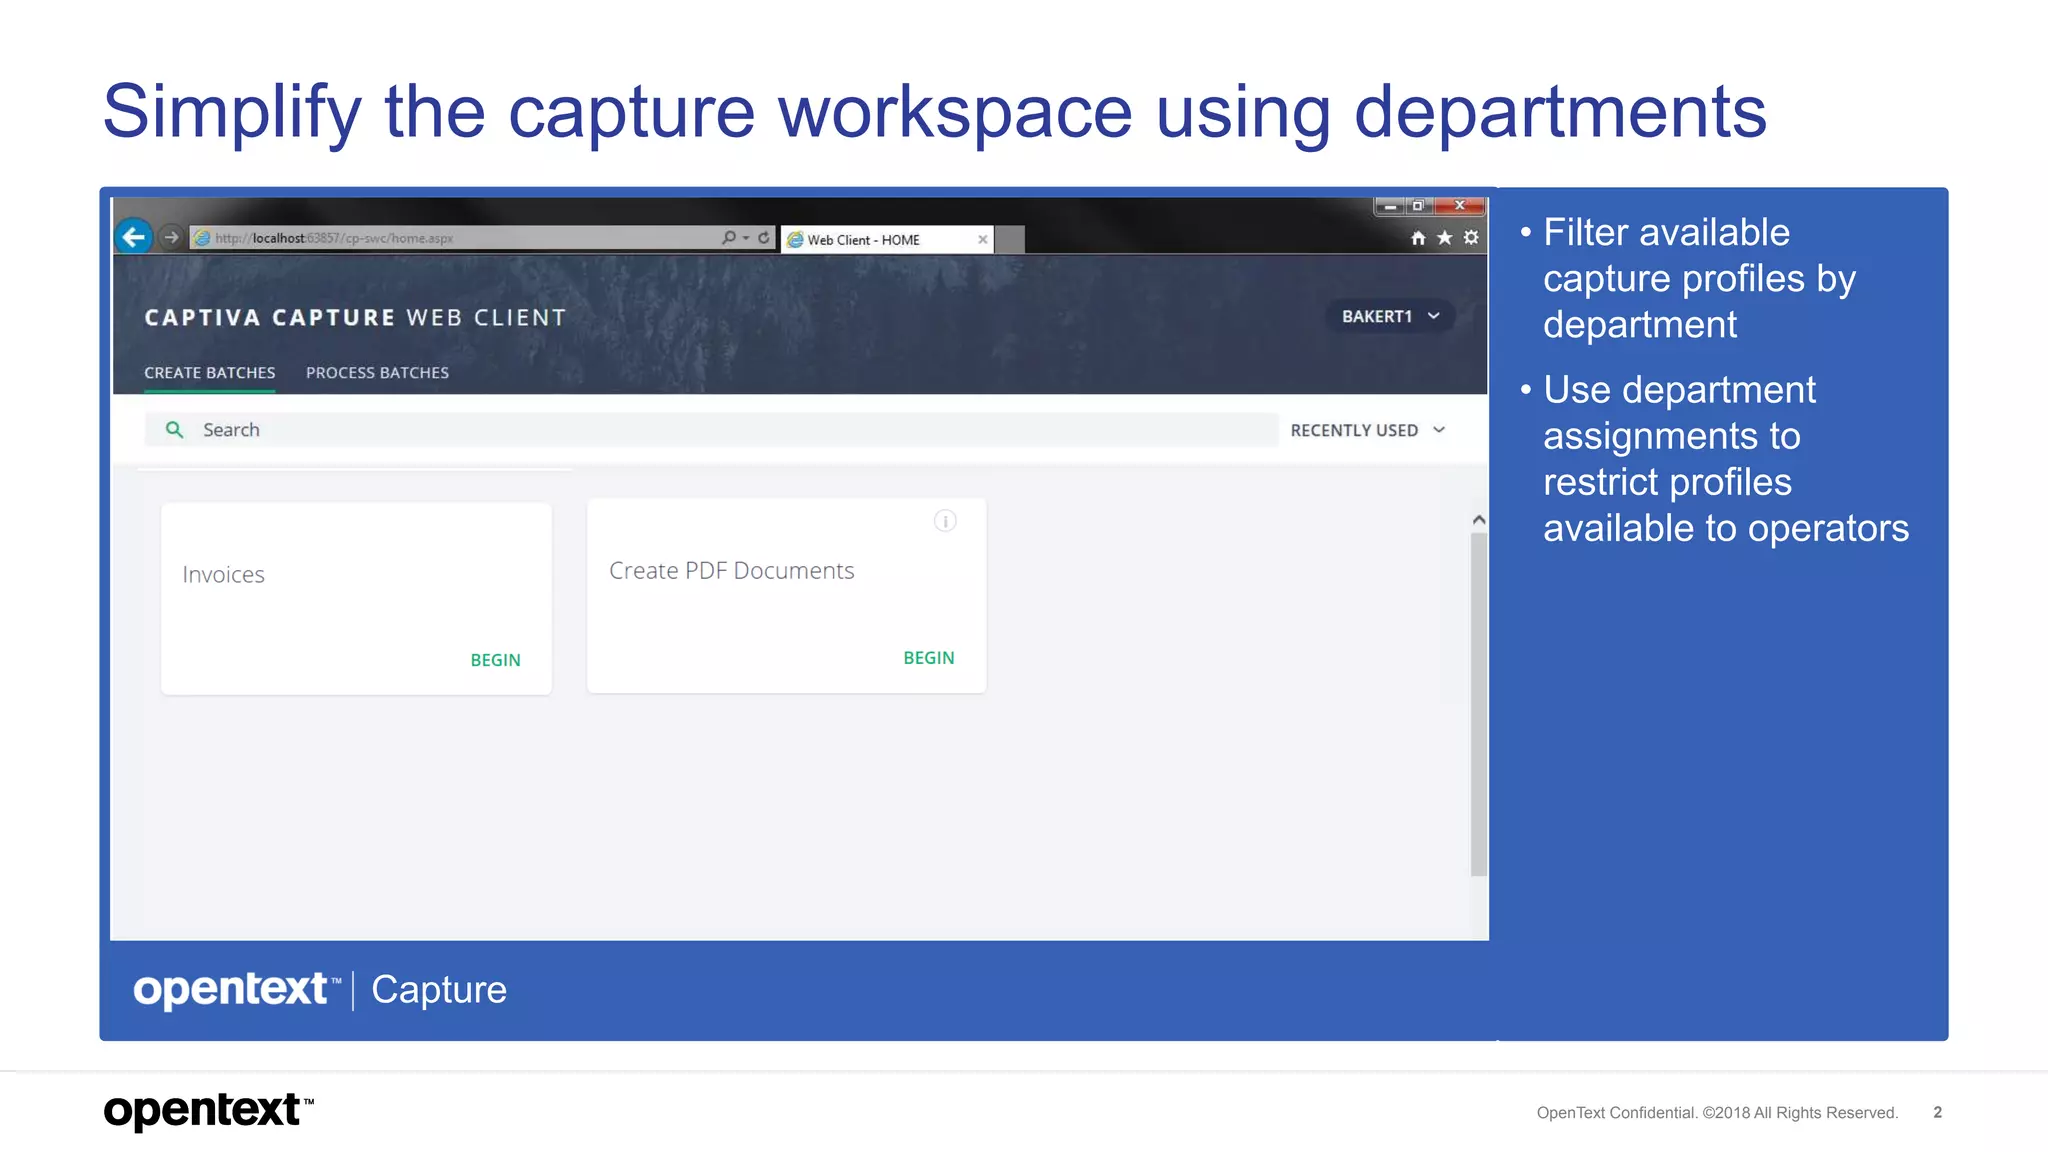Open the browser home icon

click(x=1417, y=238)
